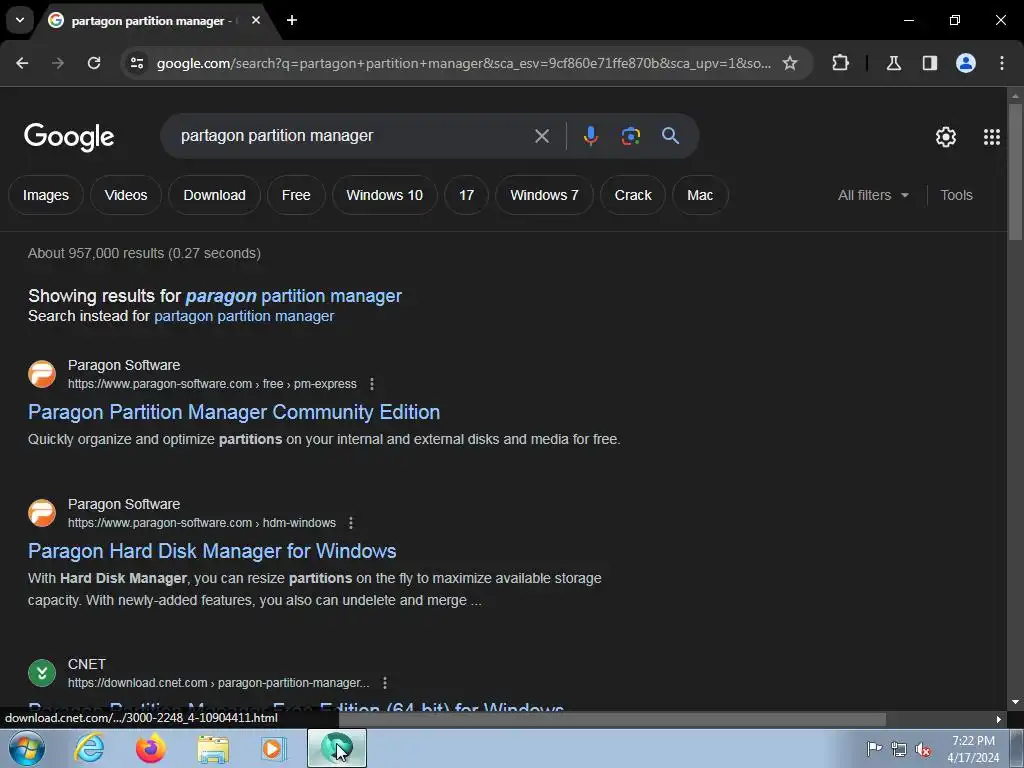
Task: Open the search Tools menu
Action: (956, 195)
